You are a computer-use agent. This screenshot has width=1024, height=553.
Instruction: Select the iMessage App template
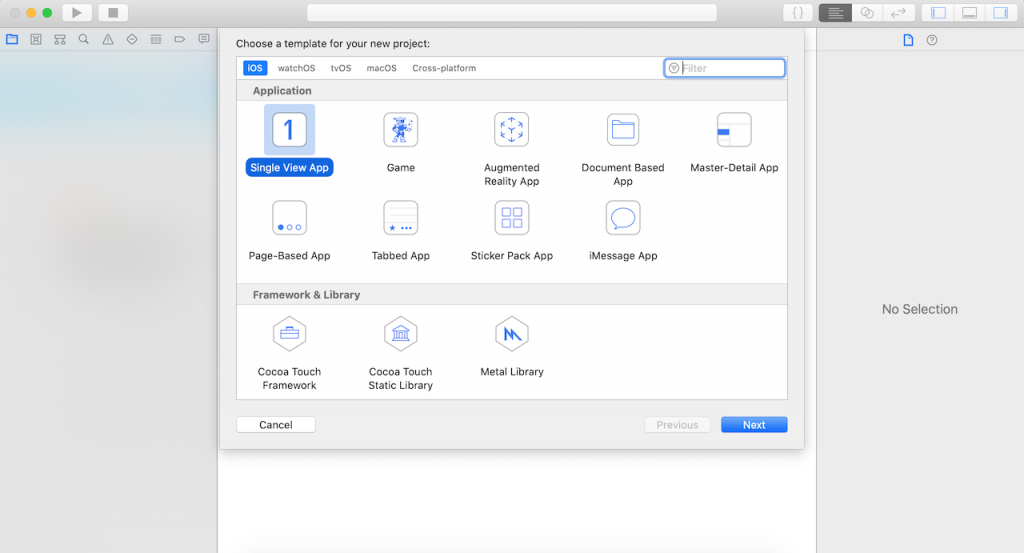(622, 230)
